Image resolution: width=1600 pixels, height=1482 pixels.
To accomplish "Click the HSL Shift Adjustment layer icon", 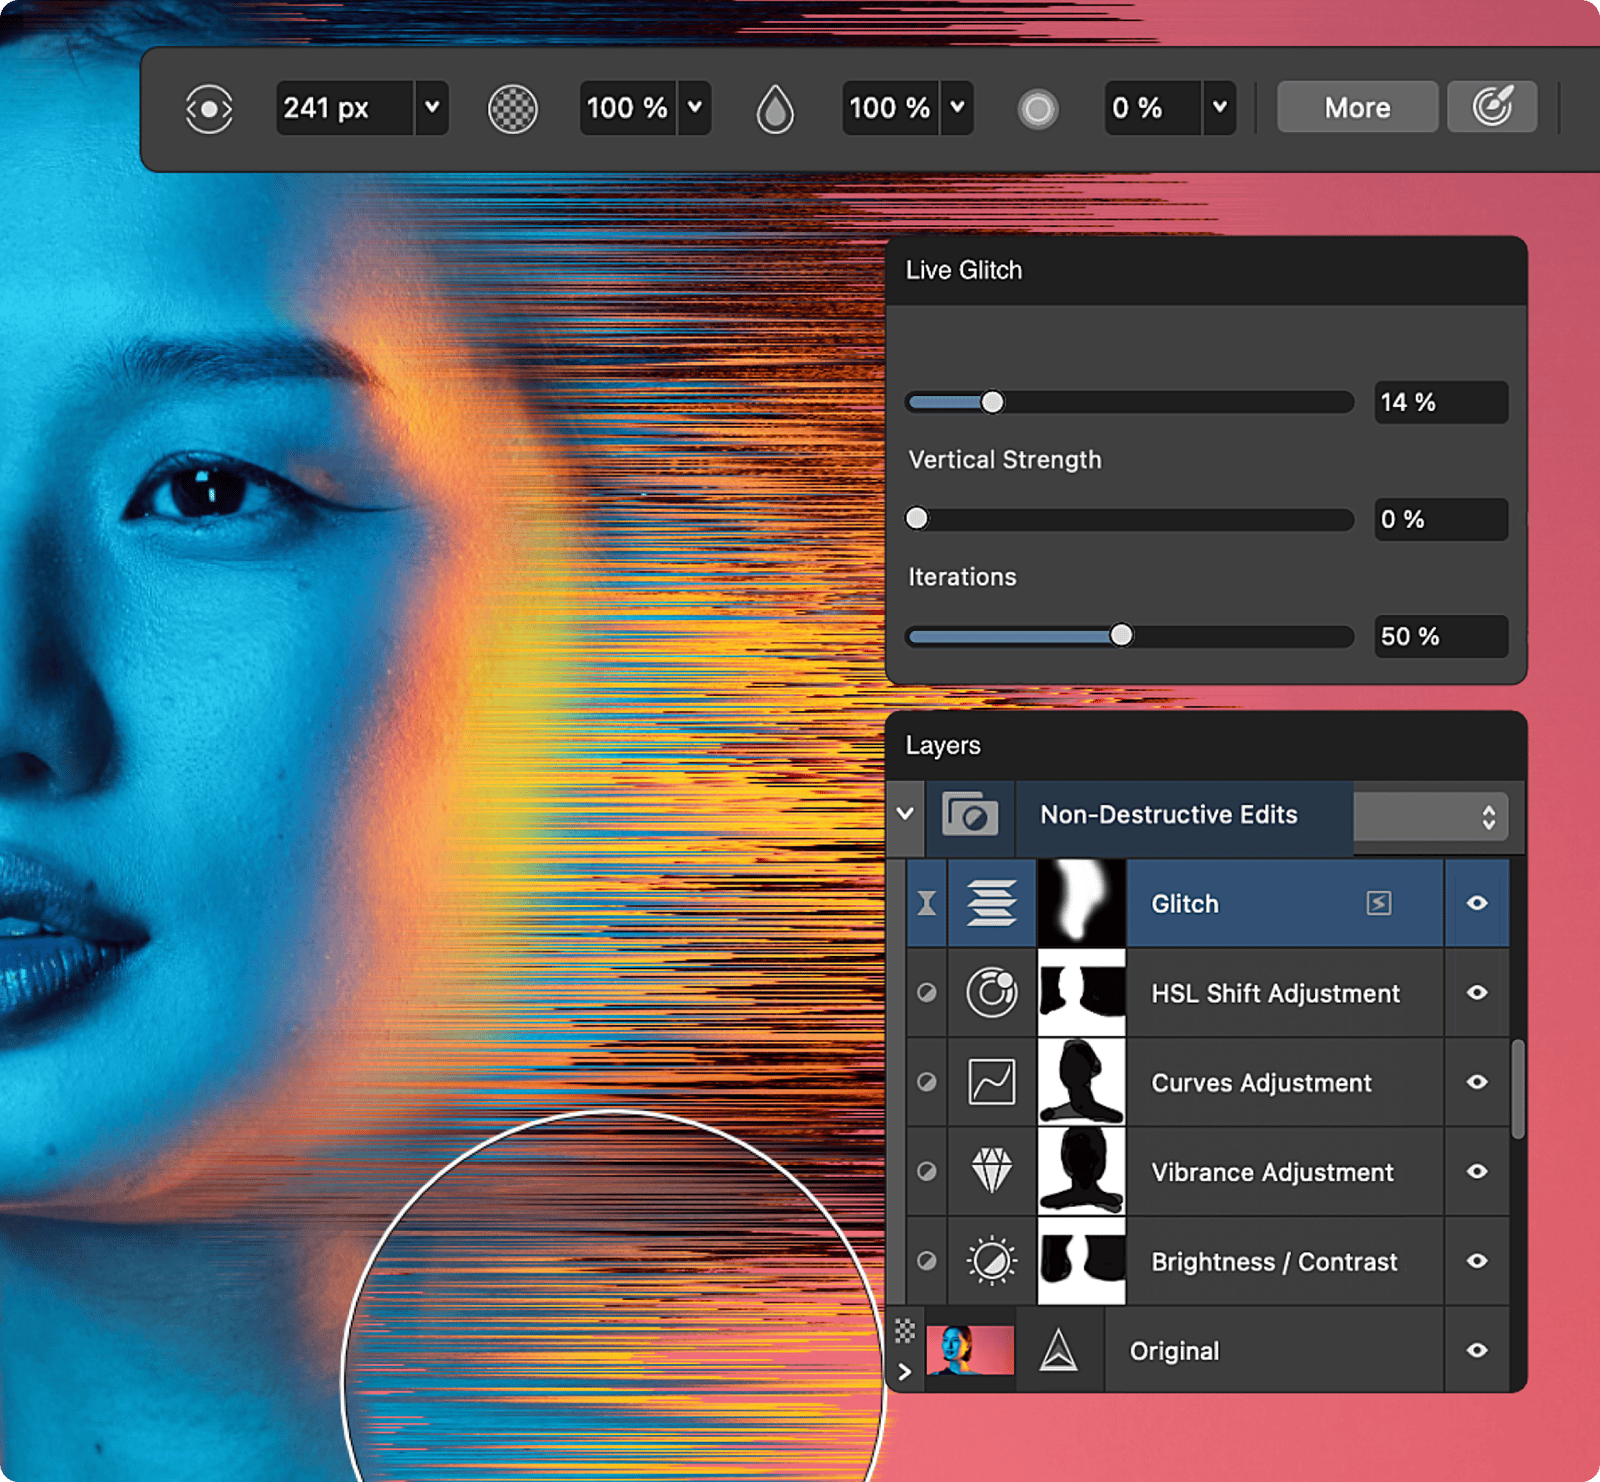I will [991, 993].
